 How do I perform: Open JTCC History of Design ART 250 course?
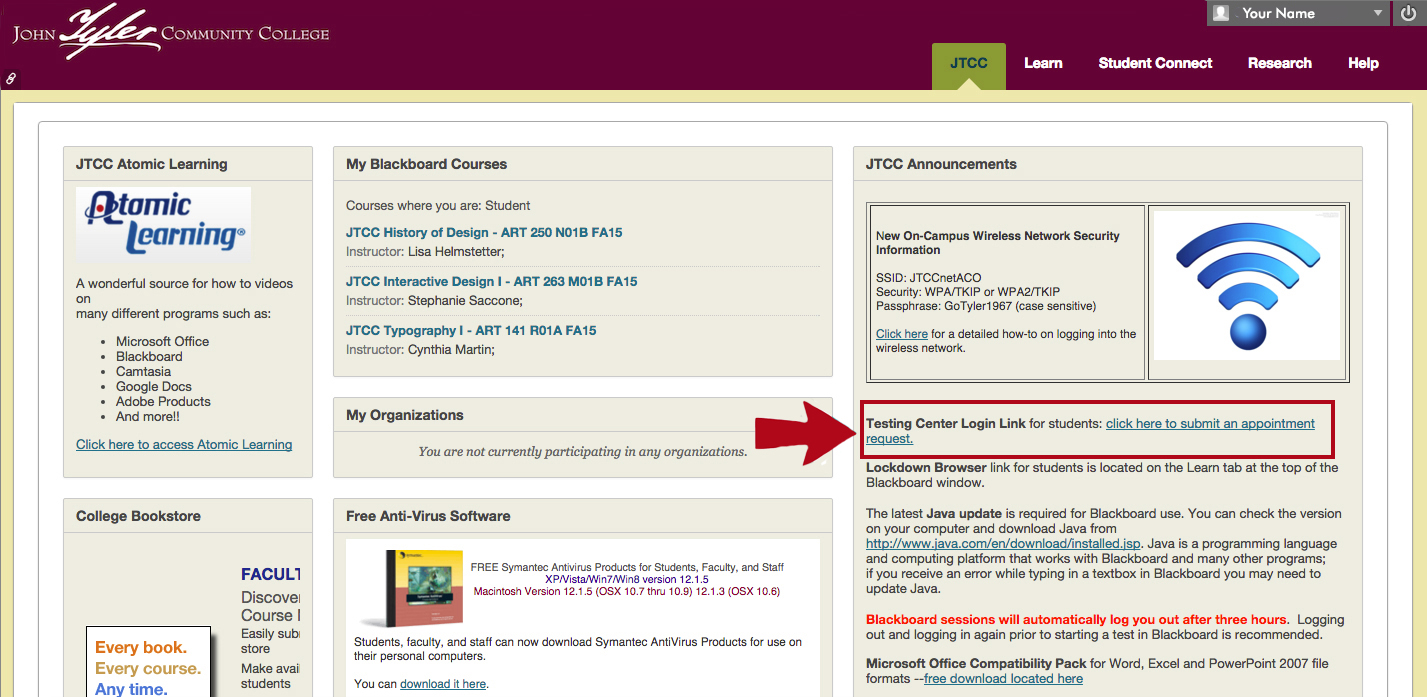point(484,233)
